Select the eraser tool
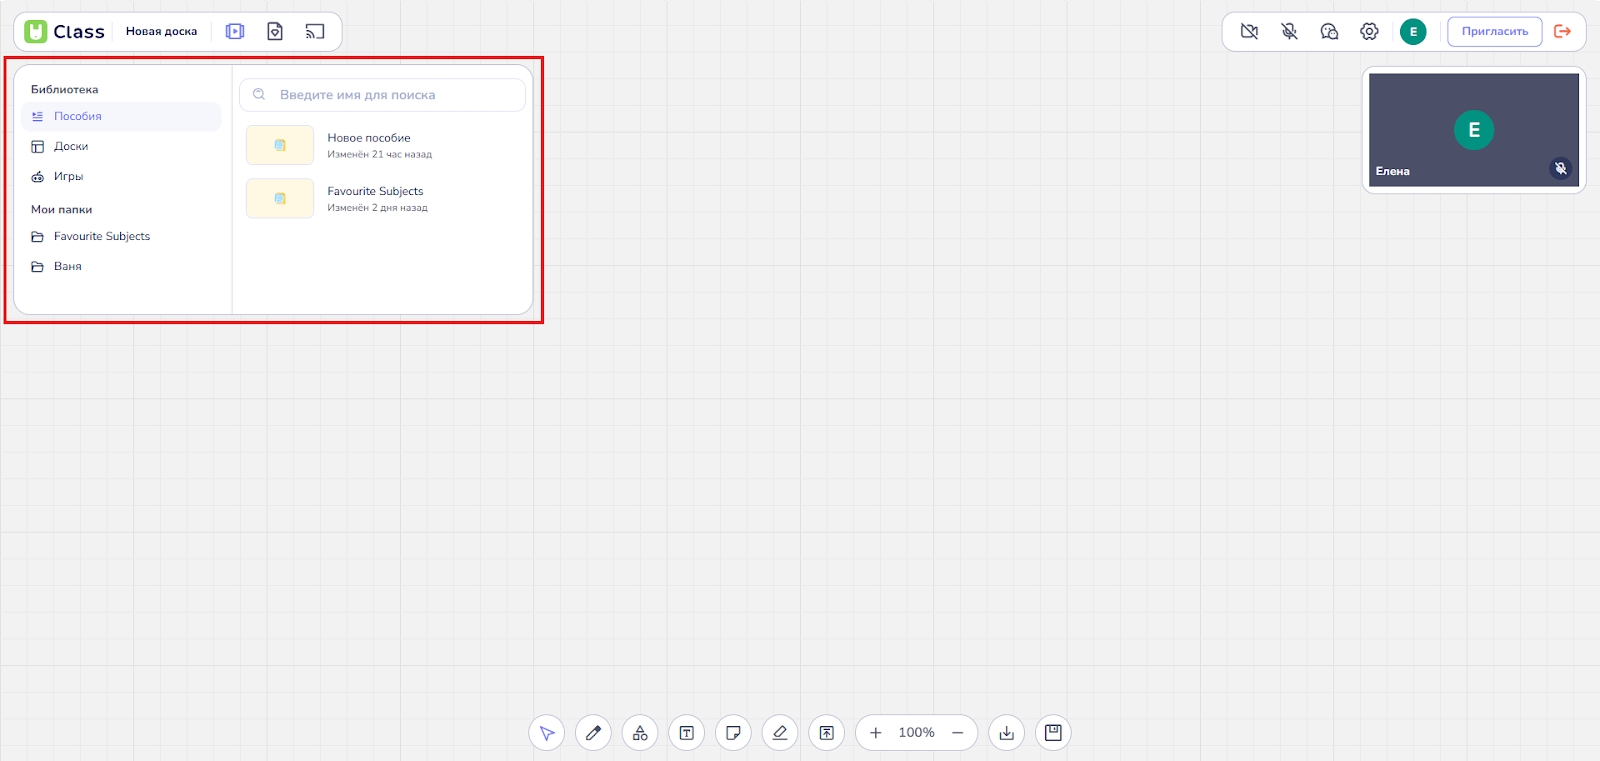 (780, 733)
